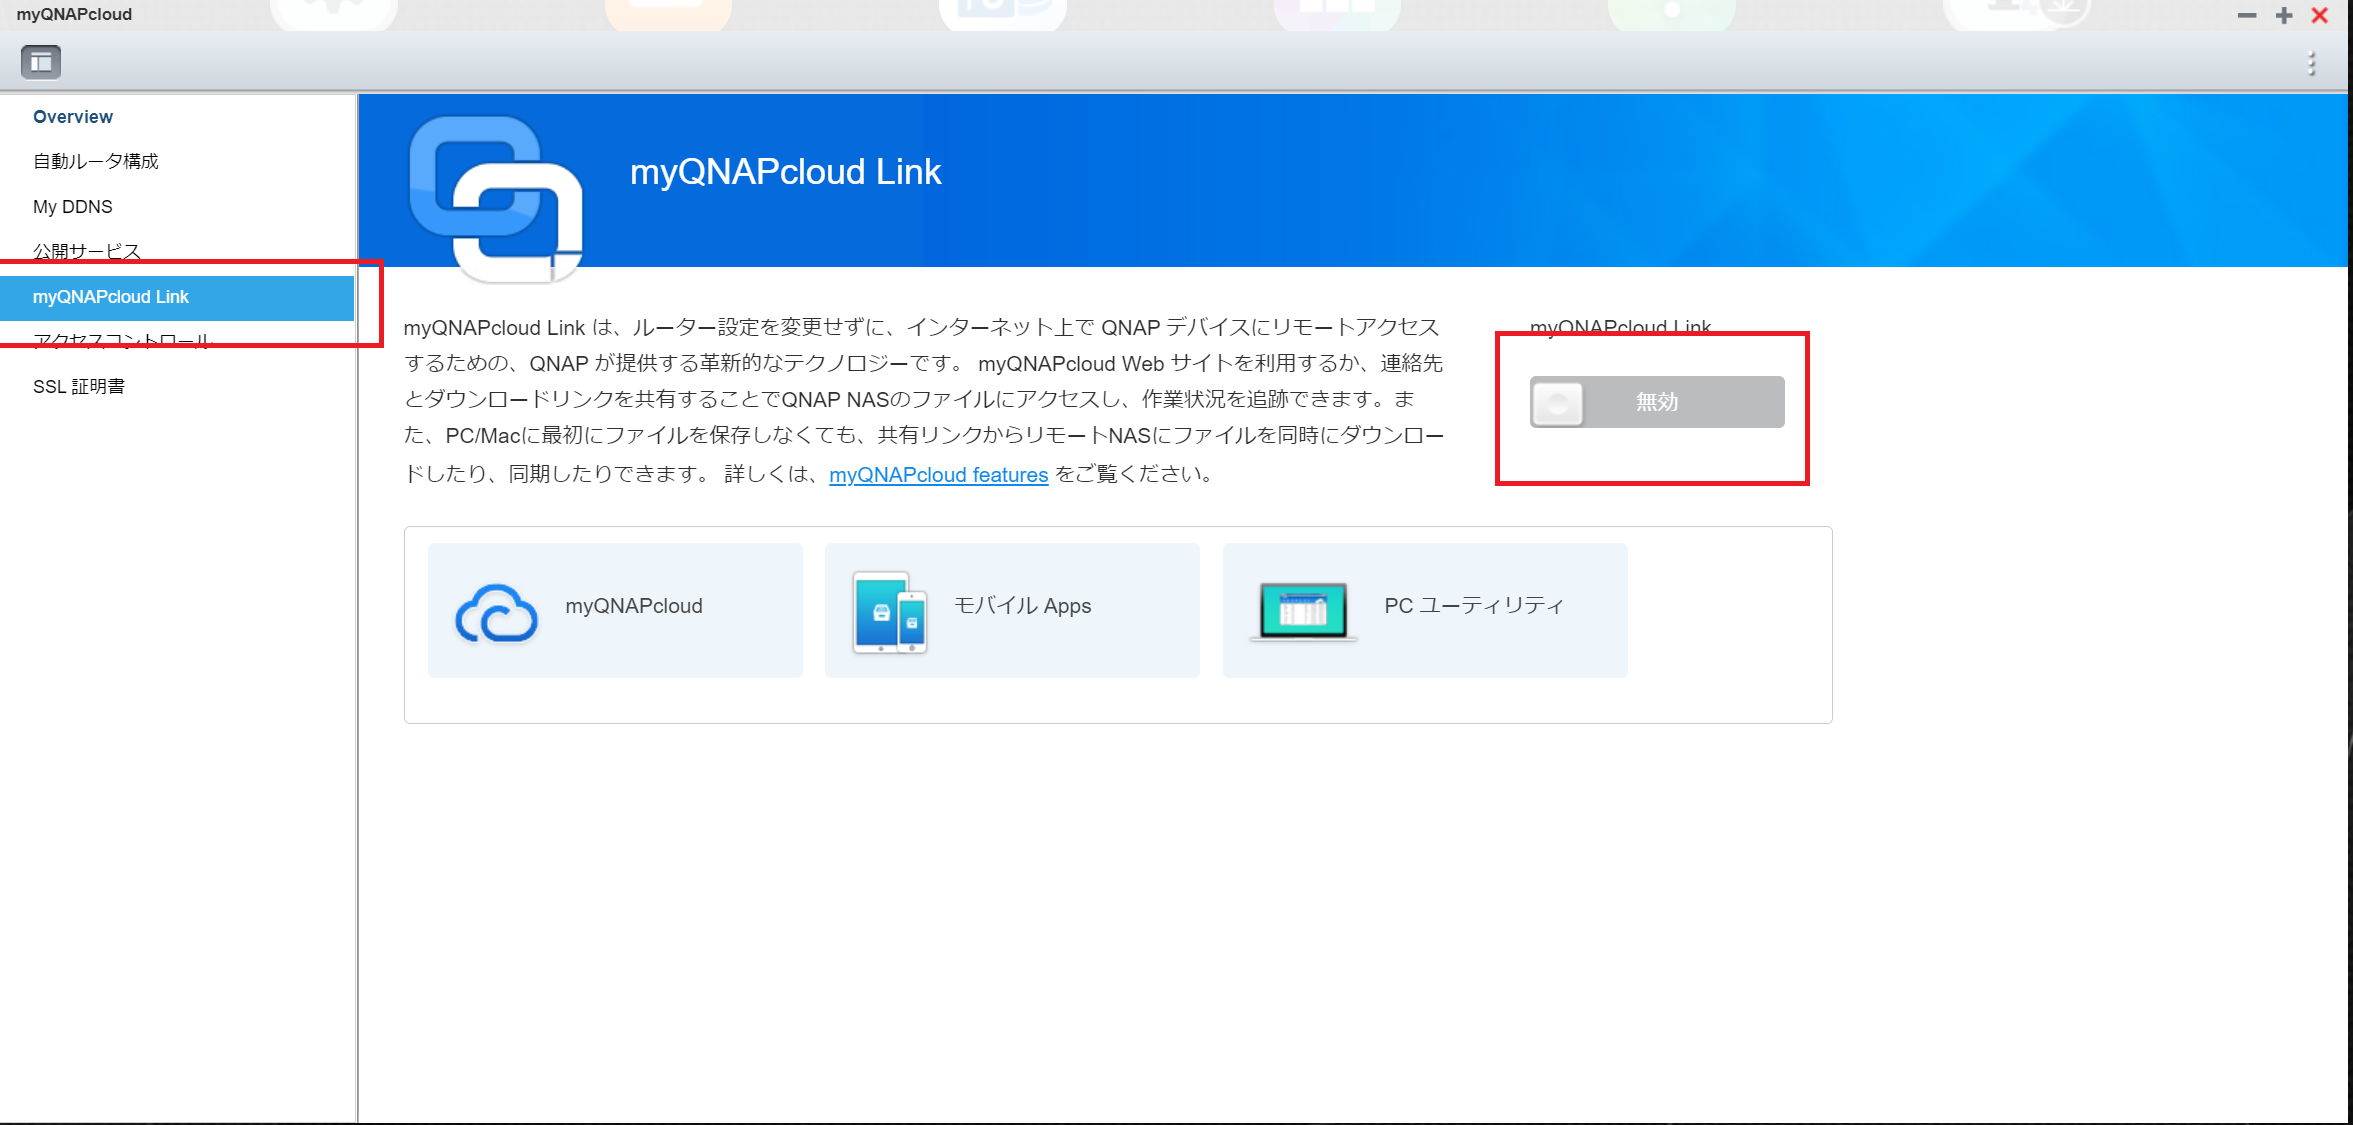This screenshot has width=2353, height=1125.
Task: Open 公開サービス in the sidebar
Action: coord(87,251)
